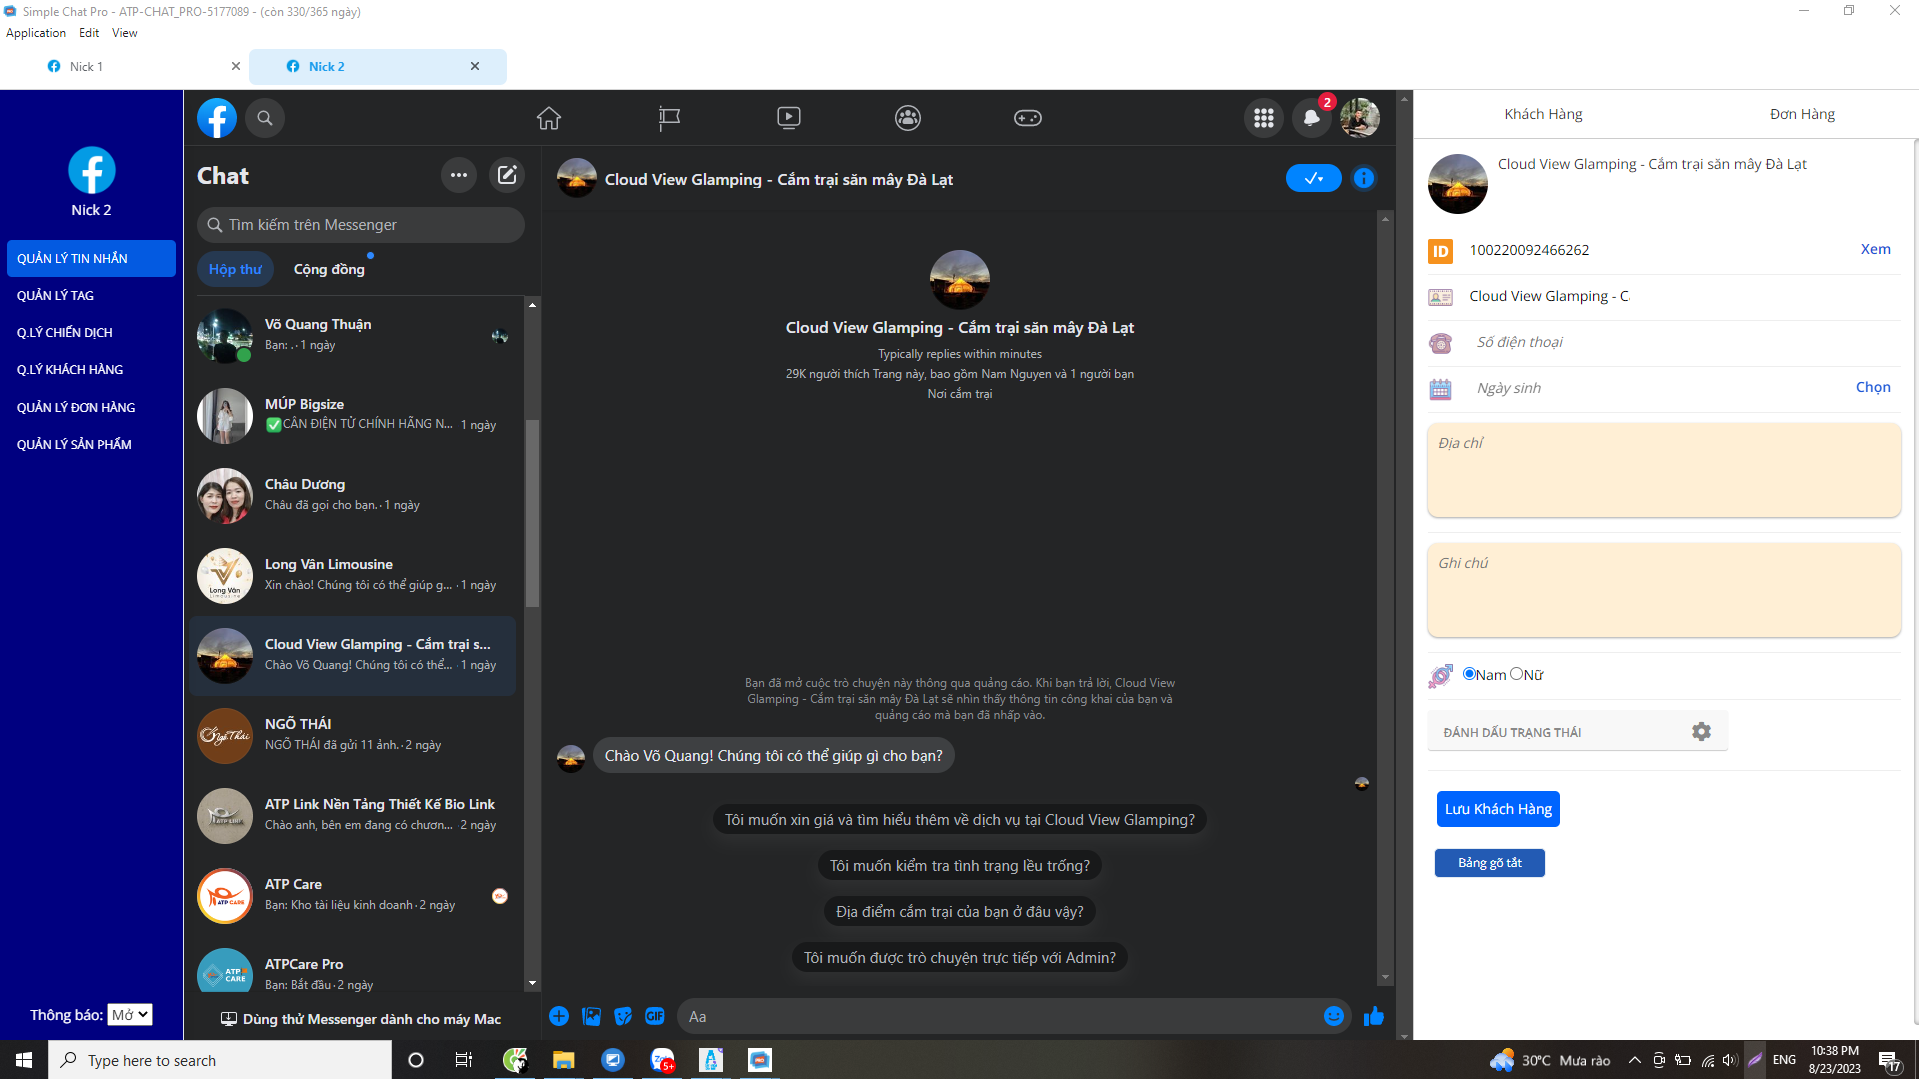Image resolution: width=1919 pixels, height=1079 pixels.
Task: Switch to Cộng đồng tab
Action: pos(329,269)
